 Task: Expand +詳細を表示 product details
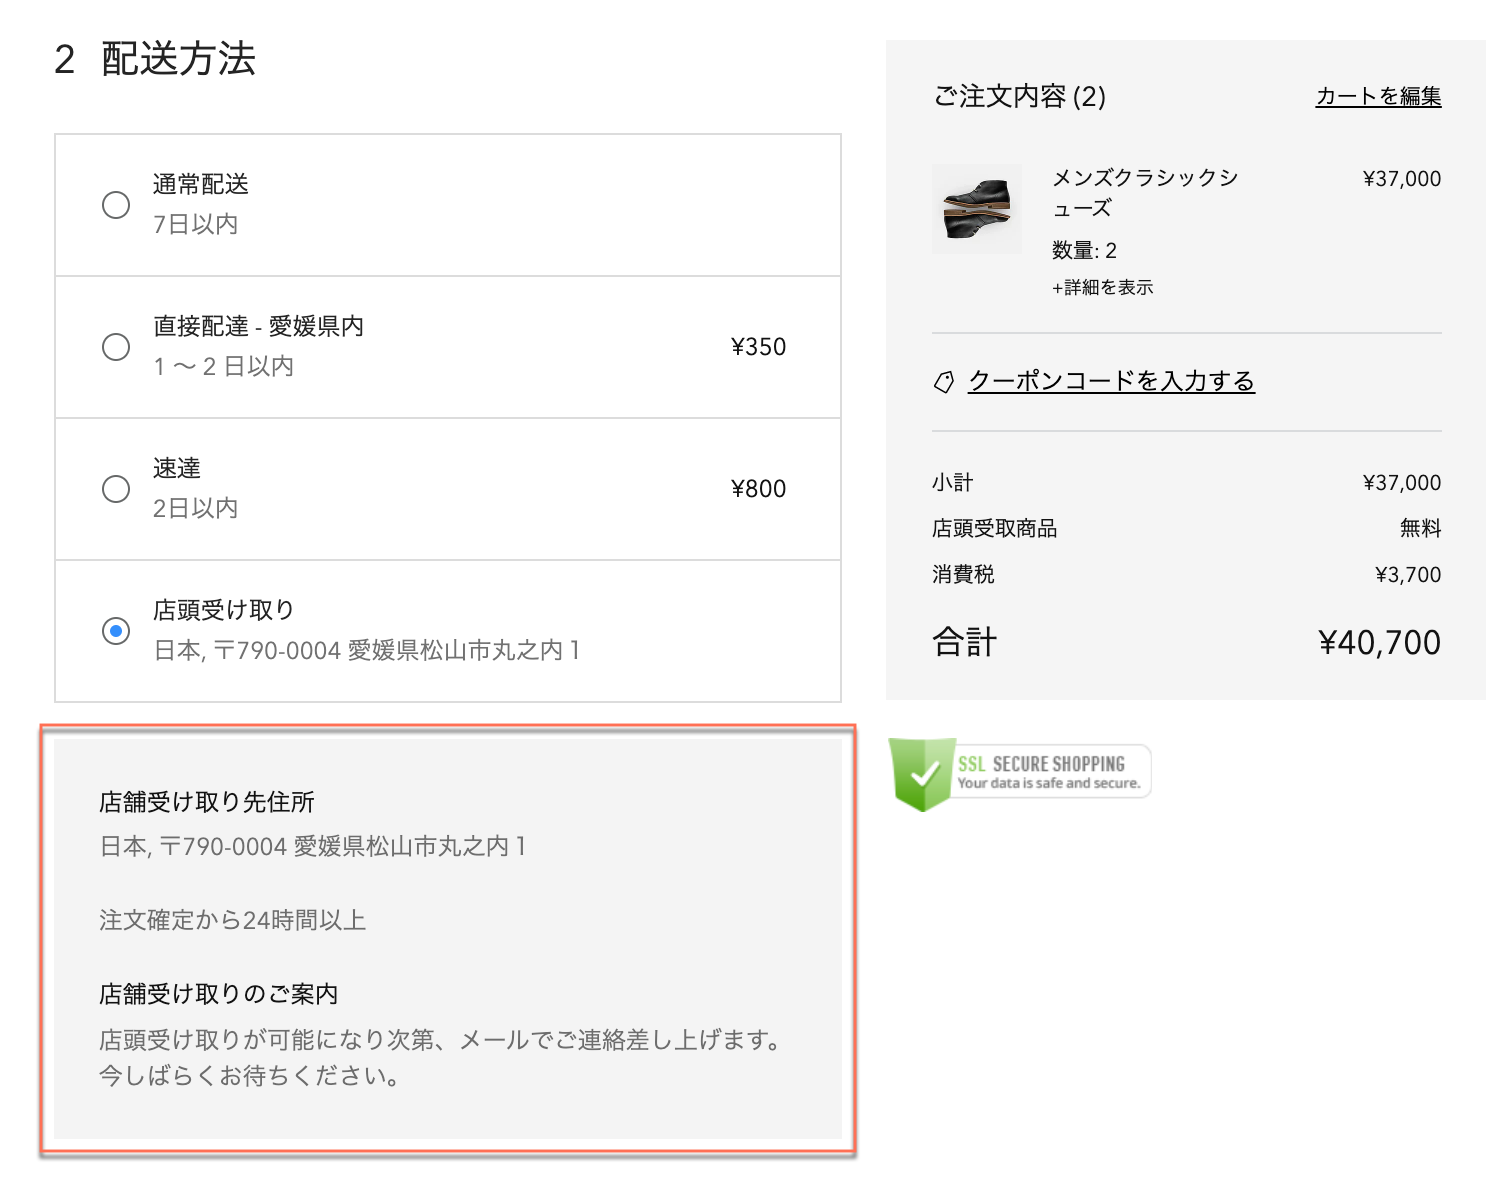[1103, 287]
